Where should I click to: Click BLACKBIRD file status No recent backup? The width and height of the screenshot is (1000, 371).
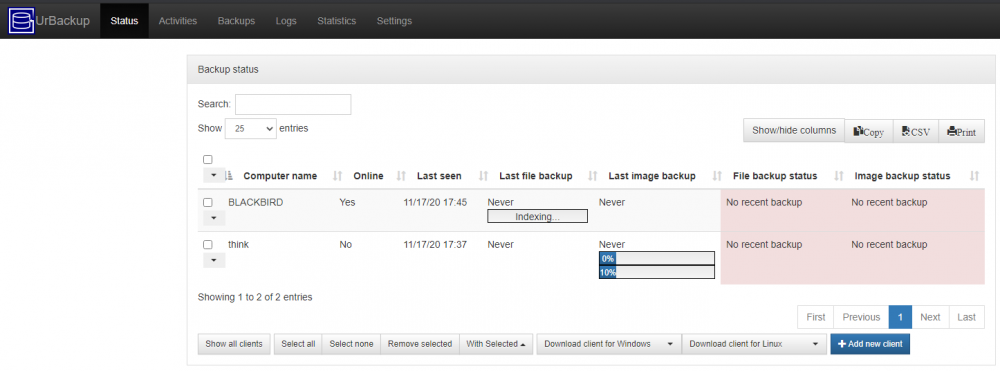764,203
